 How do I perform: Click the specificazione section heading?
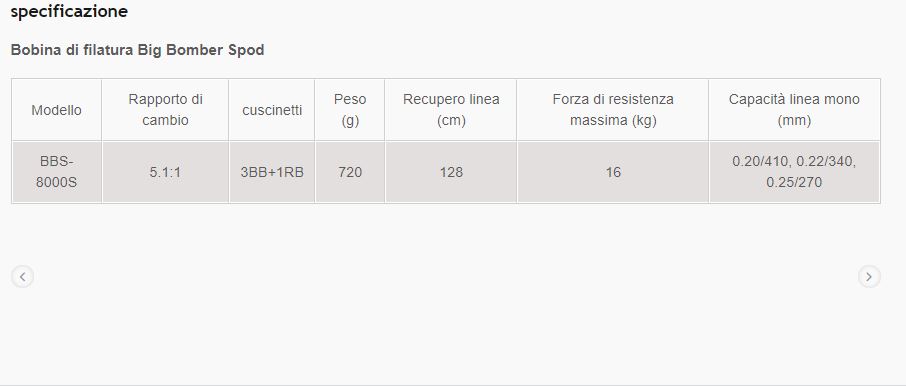point(69,12)
